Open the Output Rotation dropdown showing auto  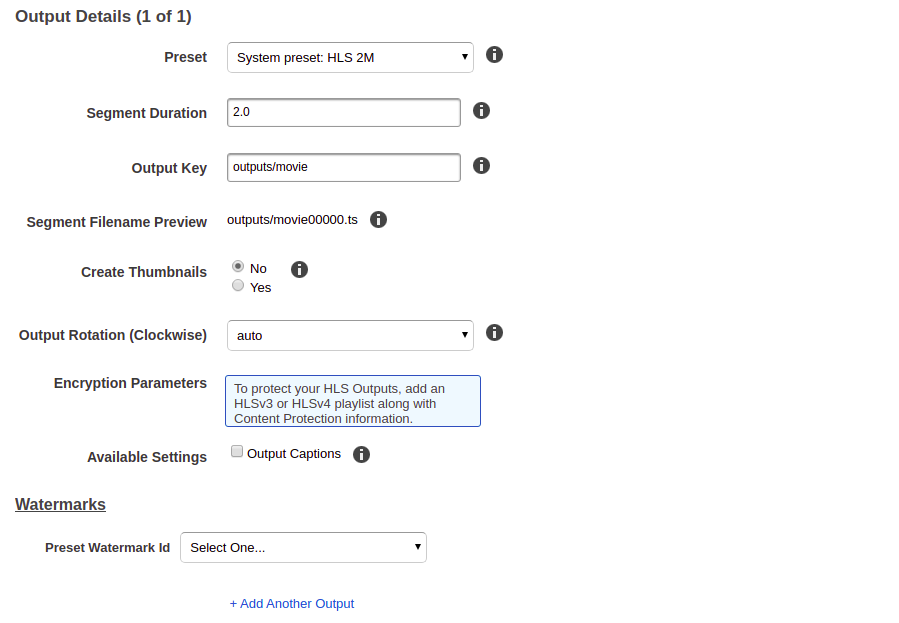click(350, 335)
